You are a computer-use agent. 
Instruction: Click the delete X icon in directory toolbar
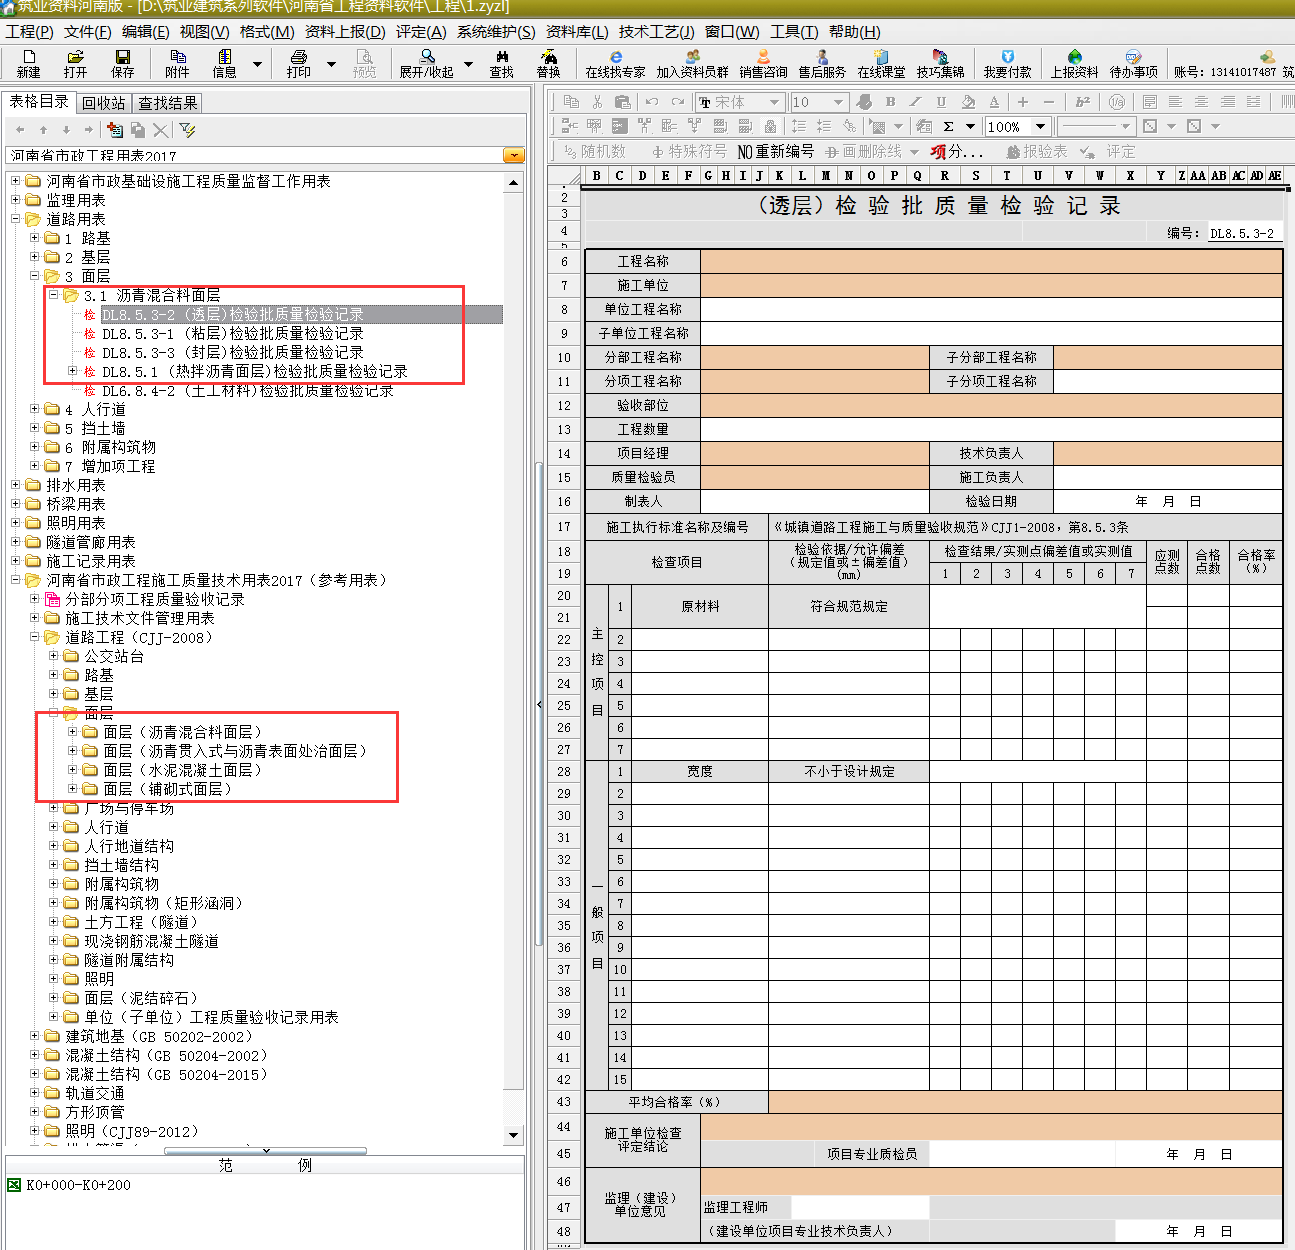(160, 130)
